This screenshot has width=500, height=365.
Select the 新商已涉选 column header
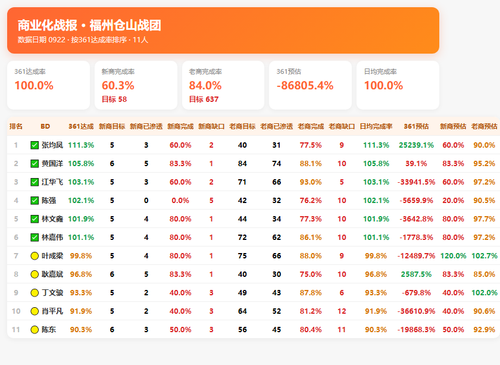[x=146, y=126]
